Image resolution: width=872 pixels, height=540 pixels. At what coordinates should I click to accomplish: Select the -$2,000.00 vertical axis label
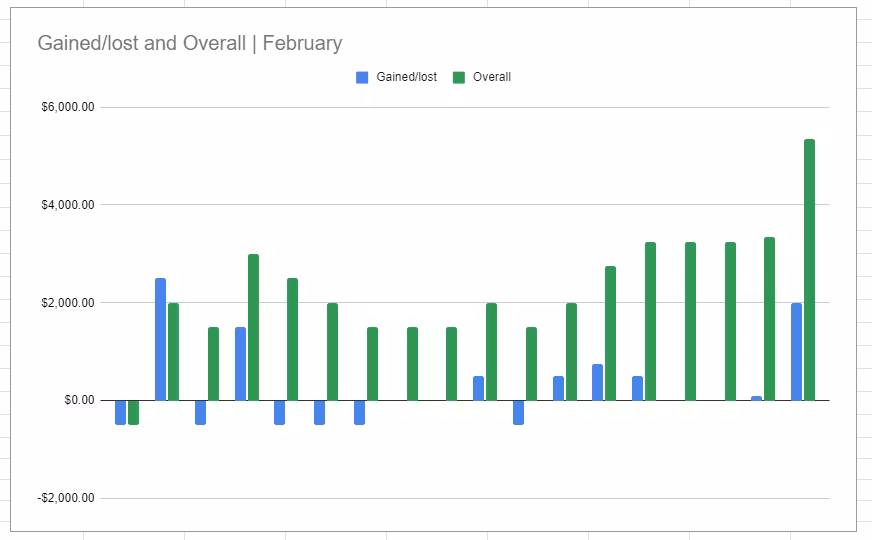tap(66, 498)
